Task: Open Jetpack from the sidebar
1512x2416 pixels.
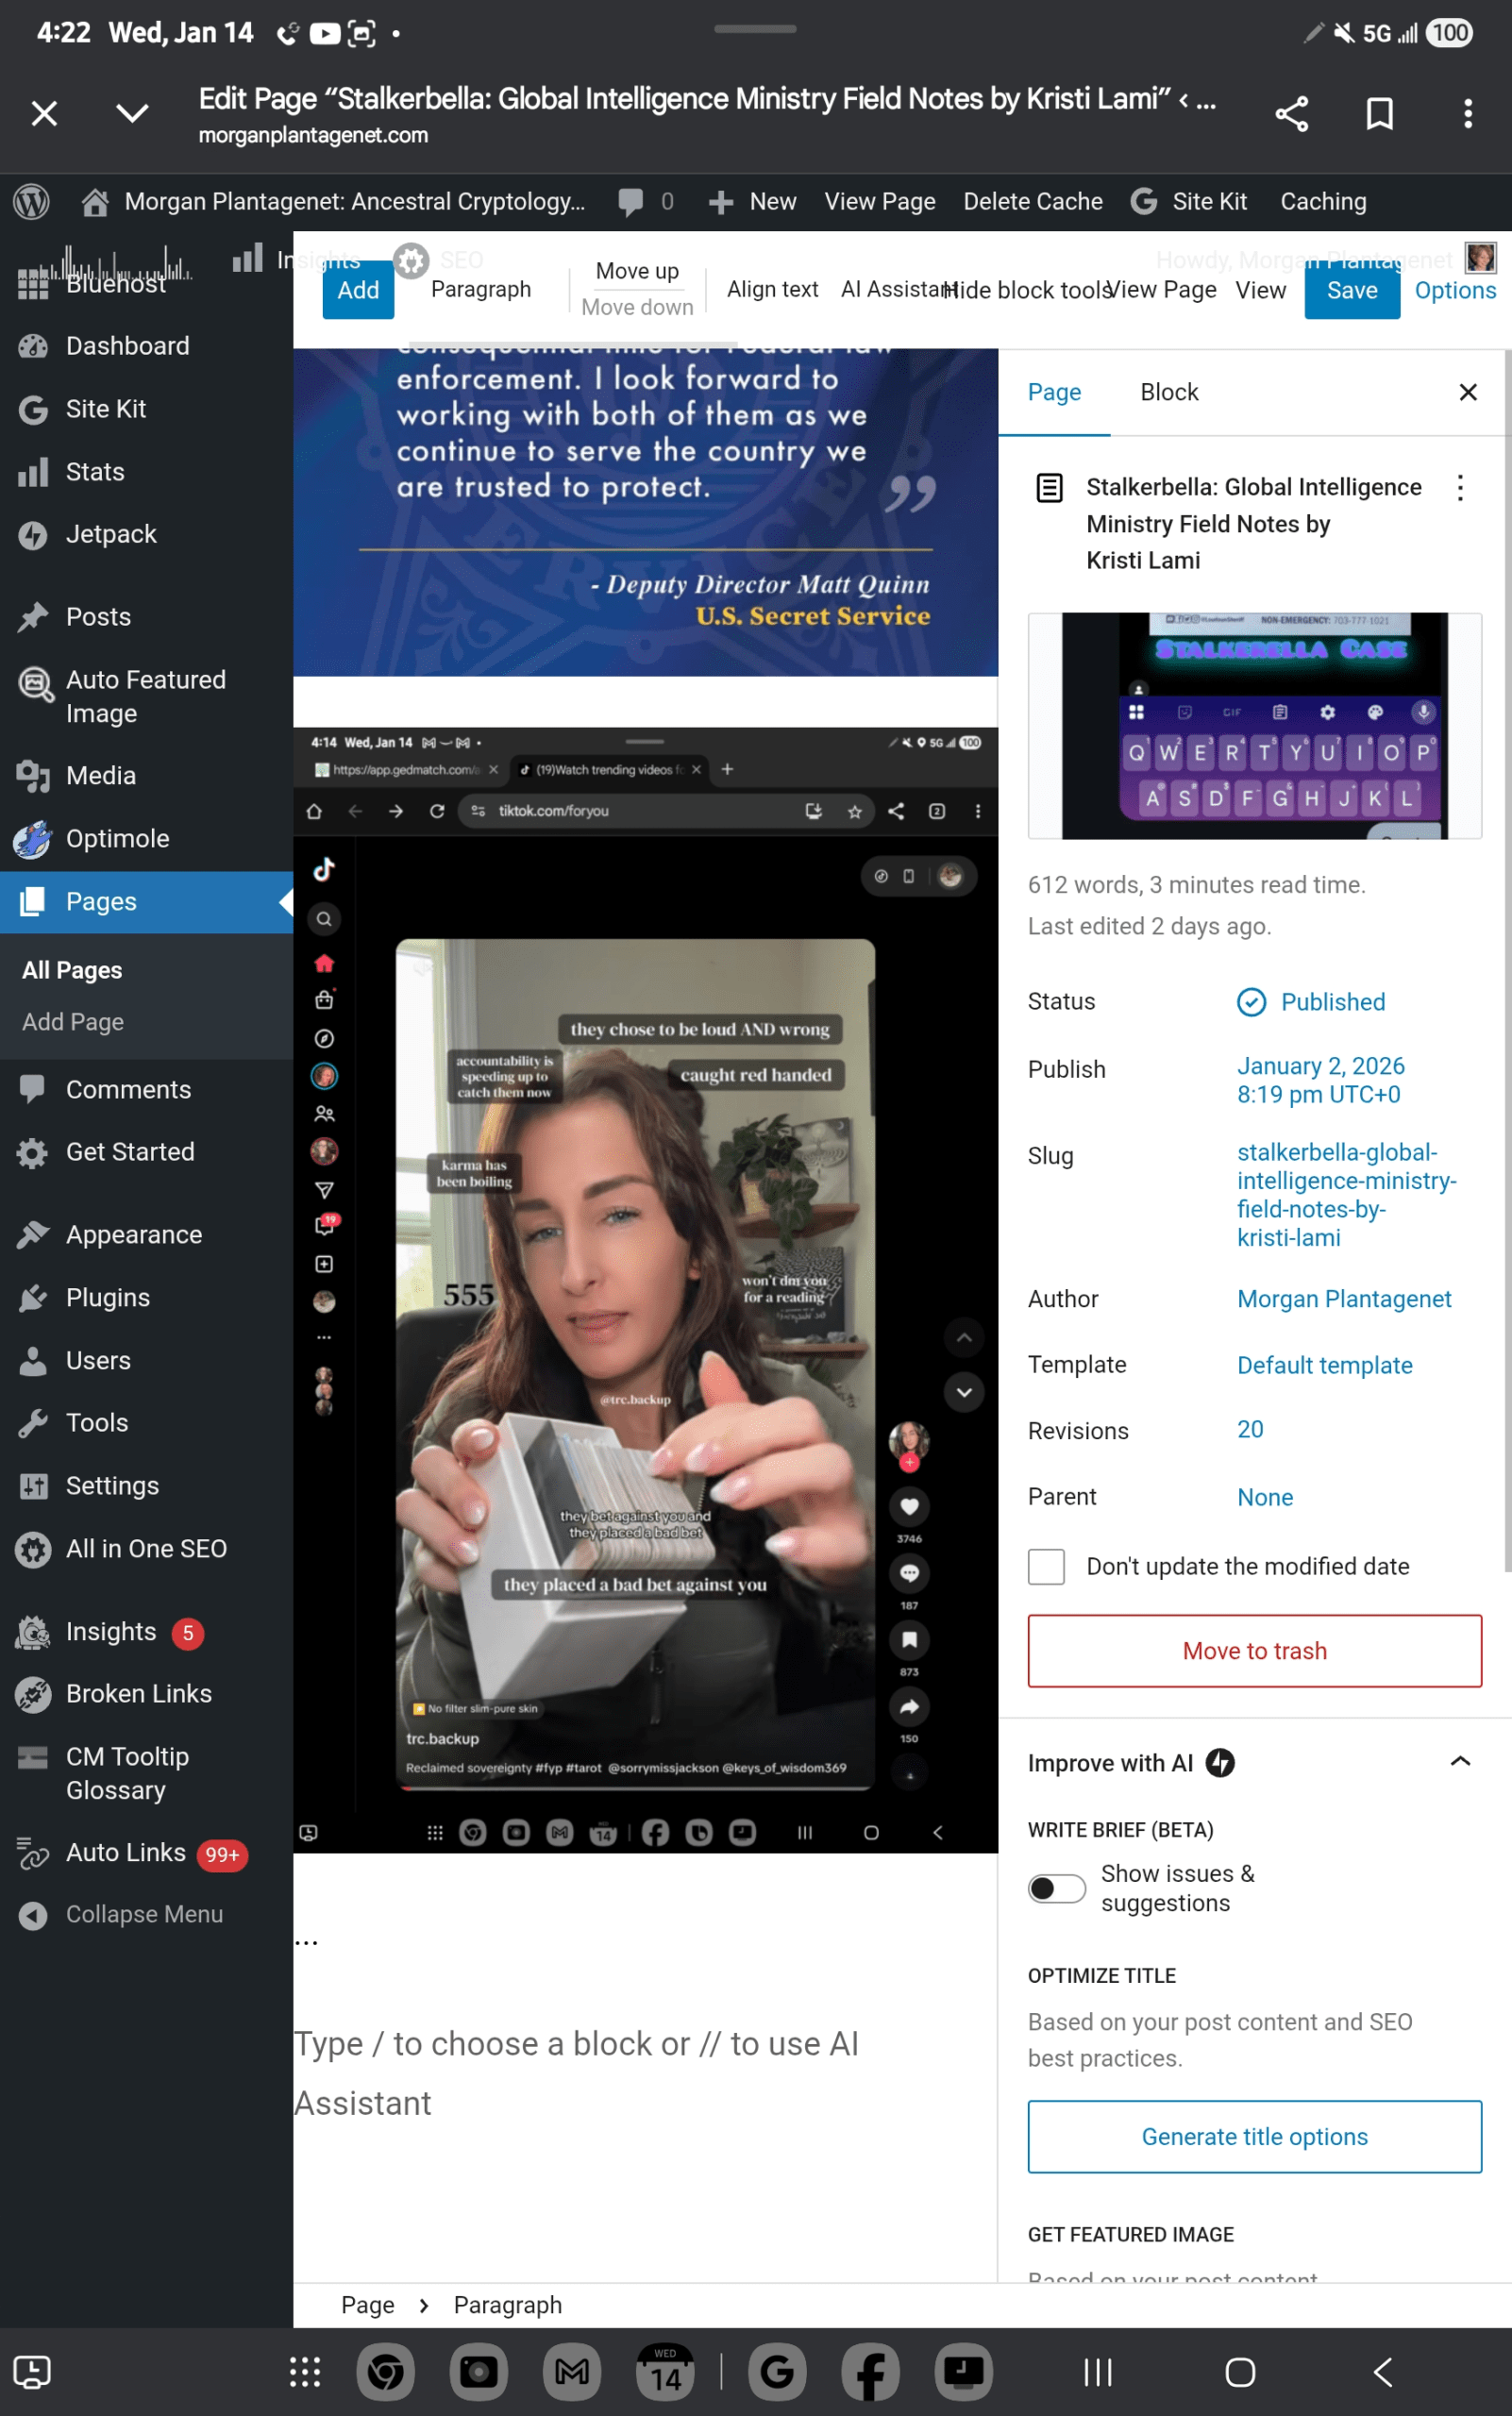Action: (110, 533)
